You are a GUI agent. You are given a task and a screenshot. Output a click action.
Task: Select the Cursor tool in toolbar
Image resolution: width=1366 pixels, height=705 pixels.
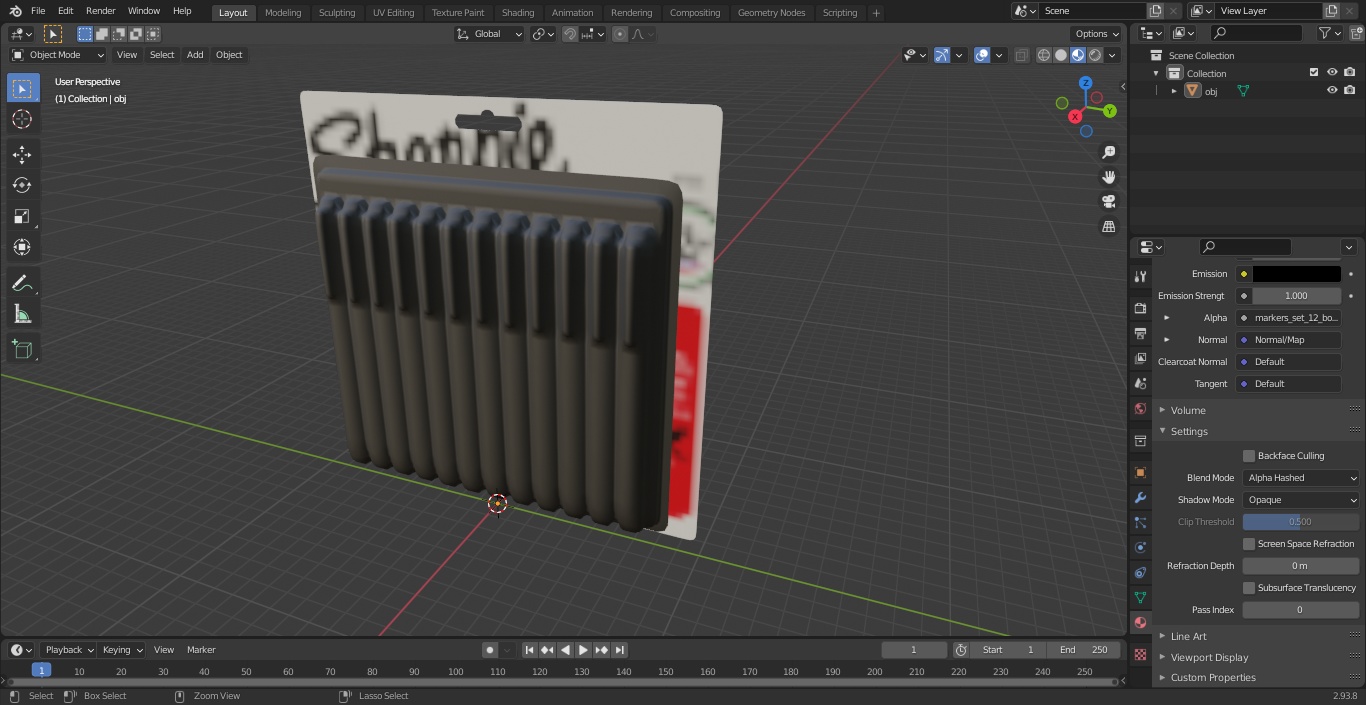coord(22,119)
